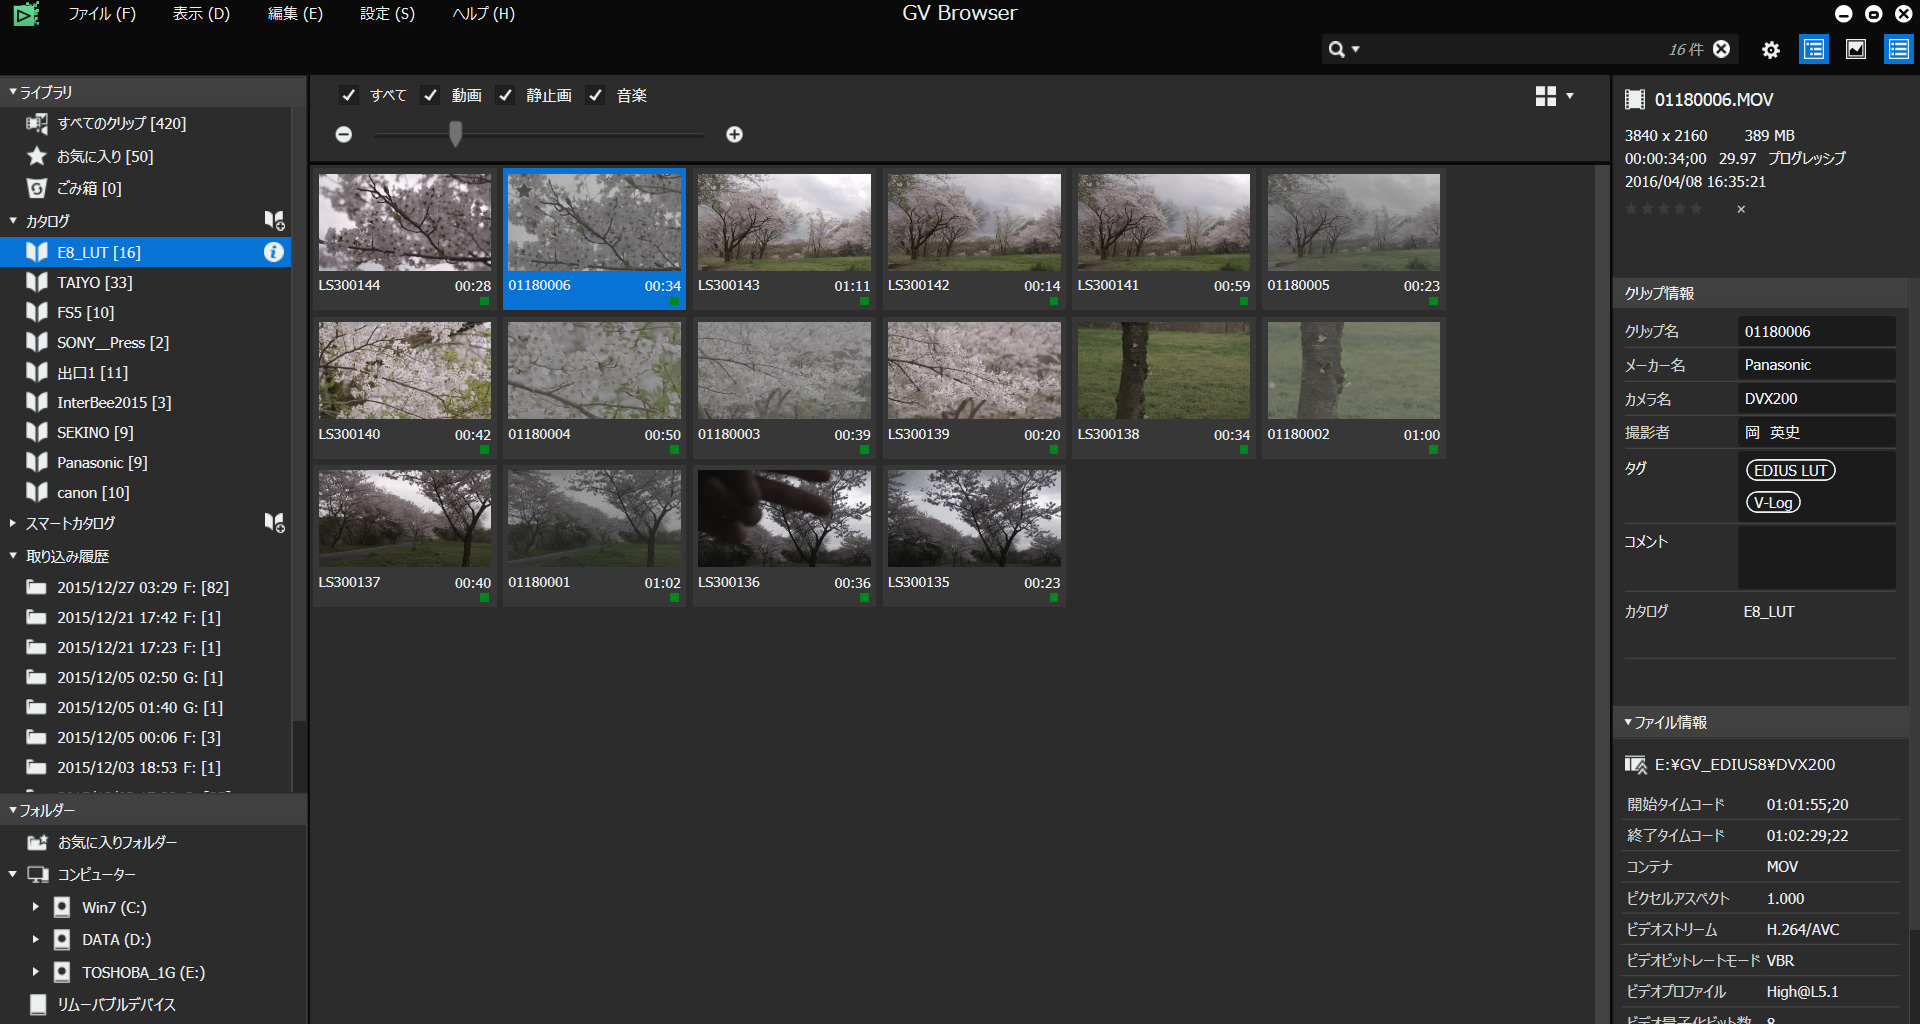Clear the search with the X icon

tap(1721, 49)
